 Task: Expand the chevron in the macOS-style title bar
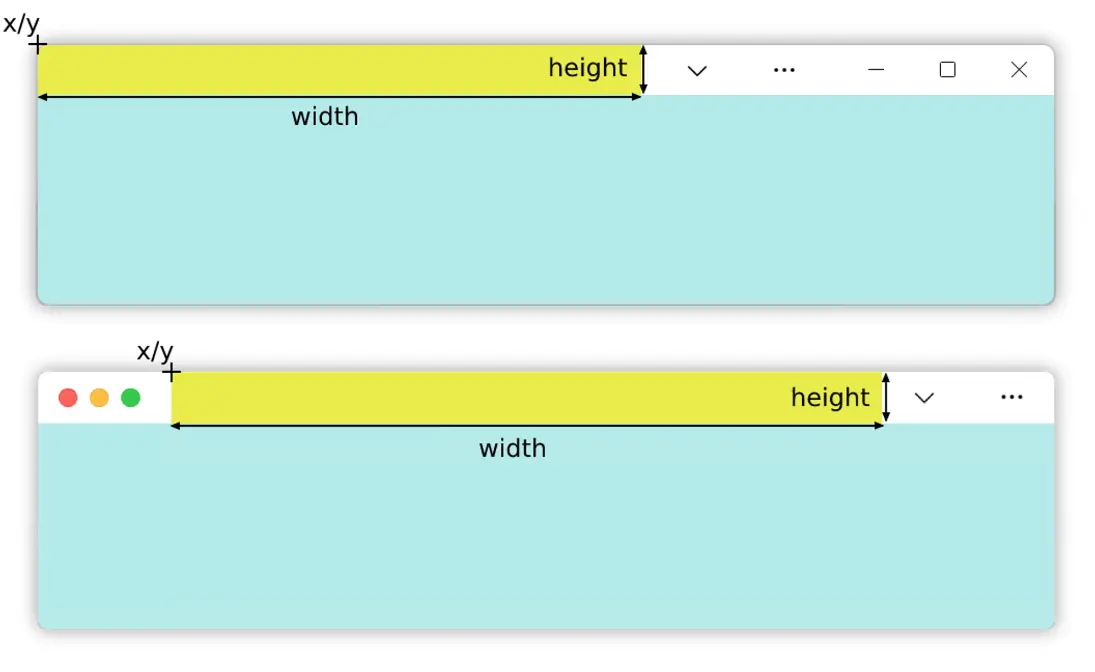924,398
